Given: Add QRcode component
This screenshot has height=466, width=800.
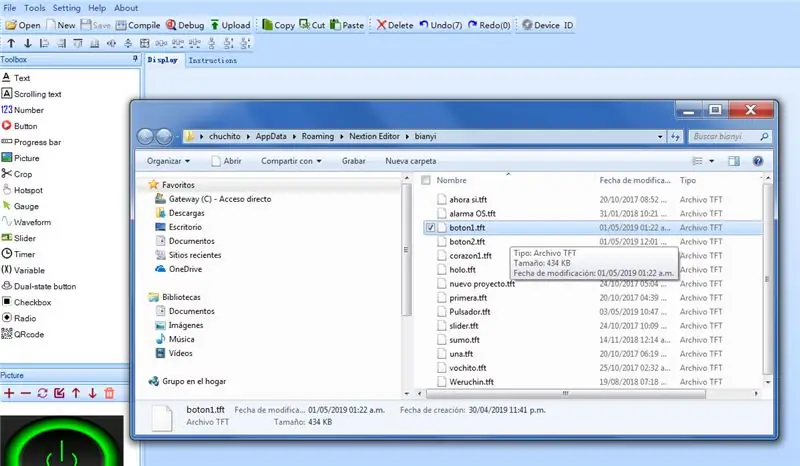Looking at the screenshot, I should point(22,334).
